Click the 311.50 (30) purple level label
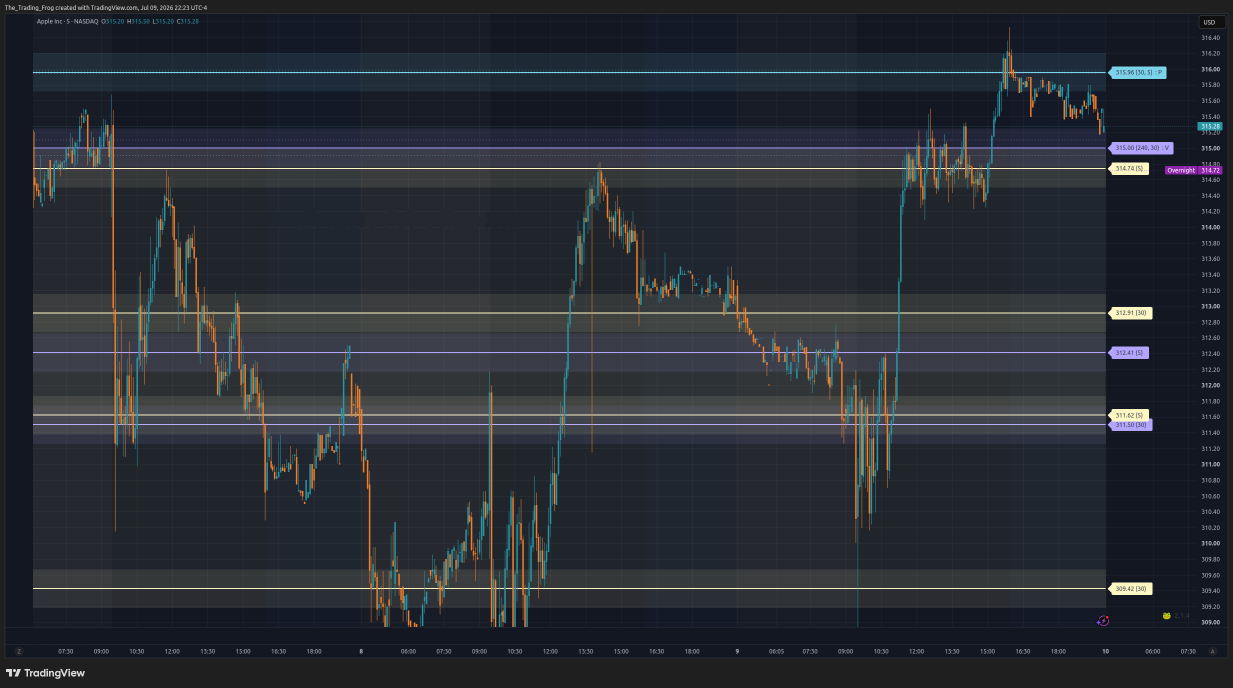Image resolution: width=1233 pixels, height=688 pixels. tap(1131, 425)
